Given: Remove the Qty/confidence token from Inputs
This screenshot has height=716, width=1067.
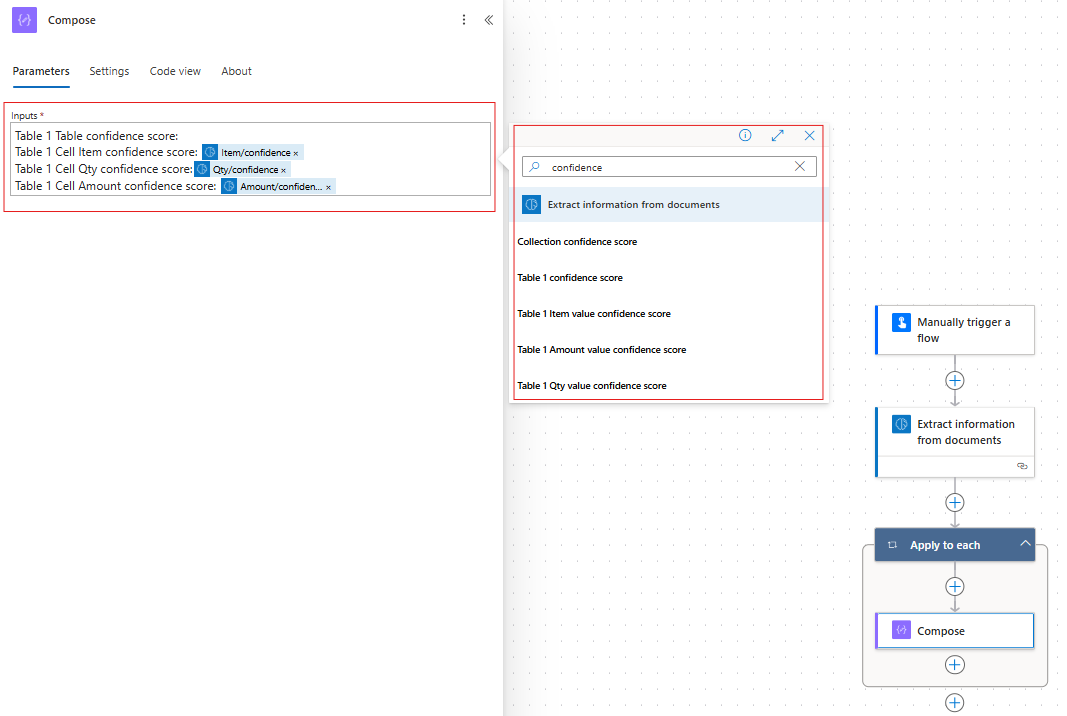Looking at the screenshot, I should coord(283,169).
